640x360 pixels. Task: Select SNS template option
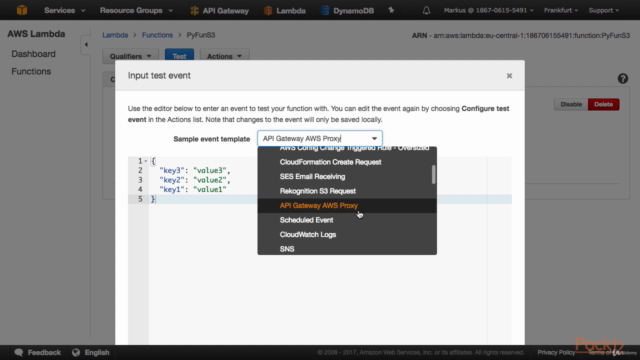tap(347, 249)
